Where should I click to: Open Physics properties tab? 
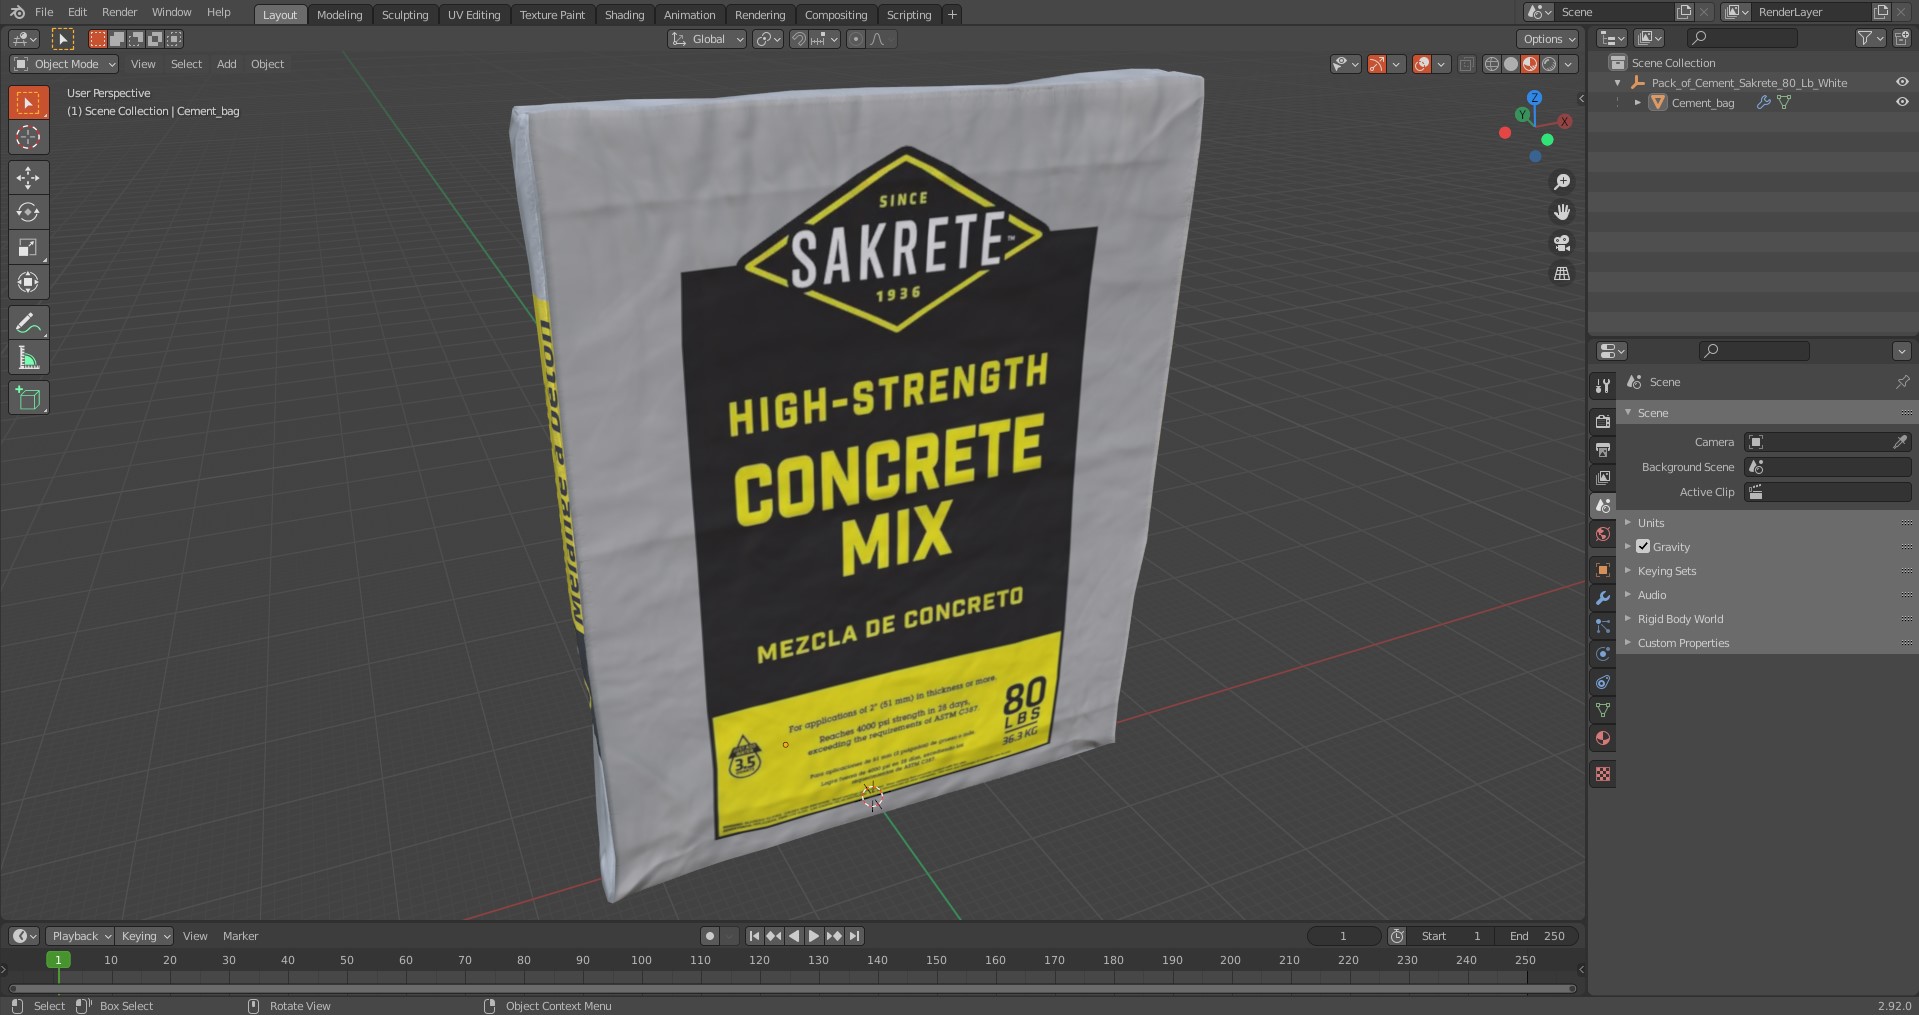coord(1603,654)
